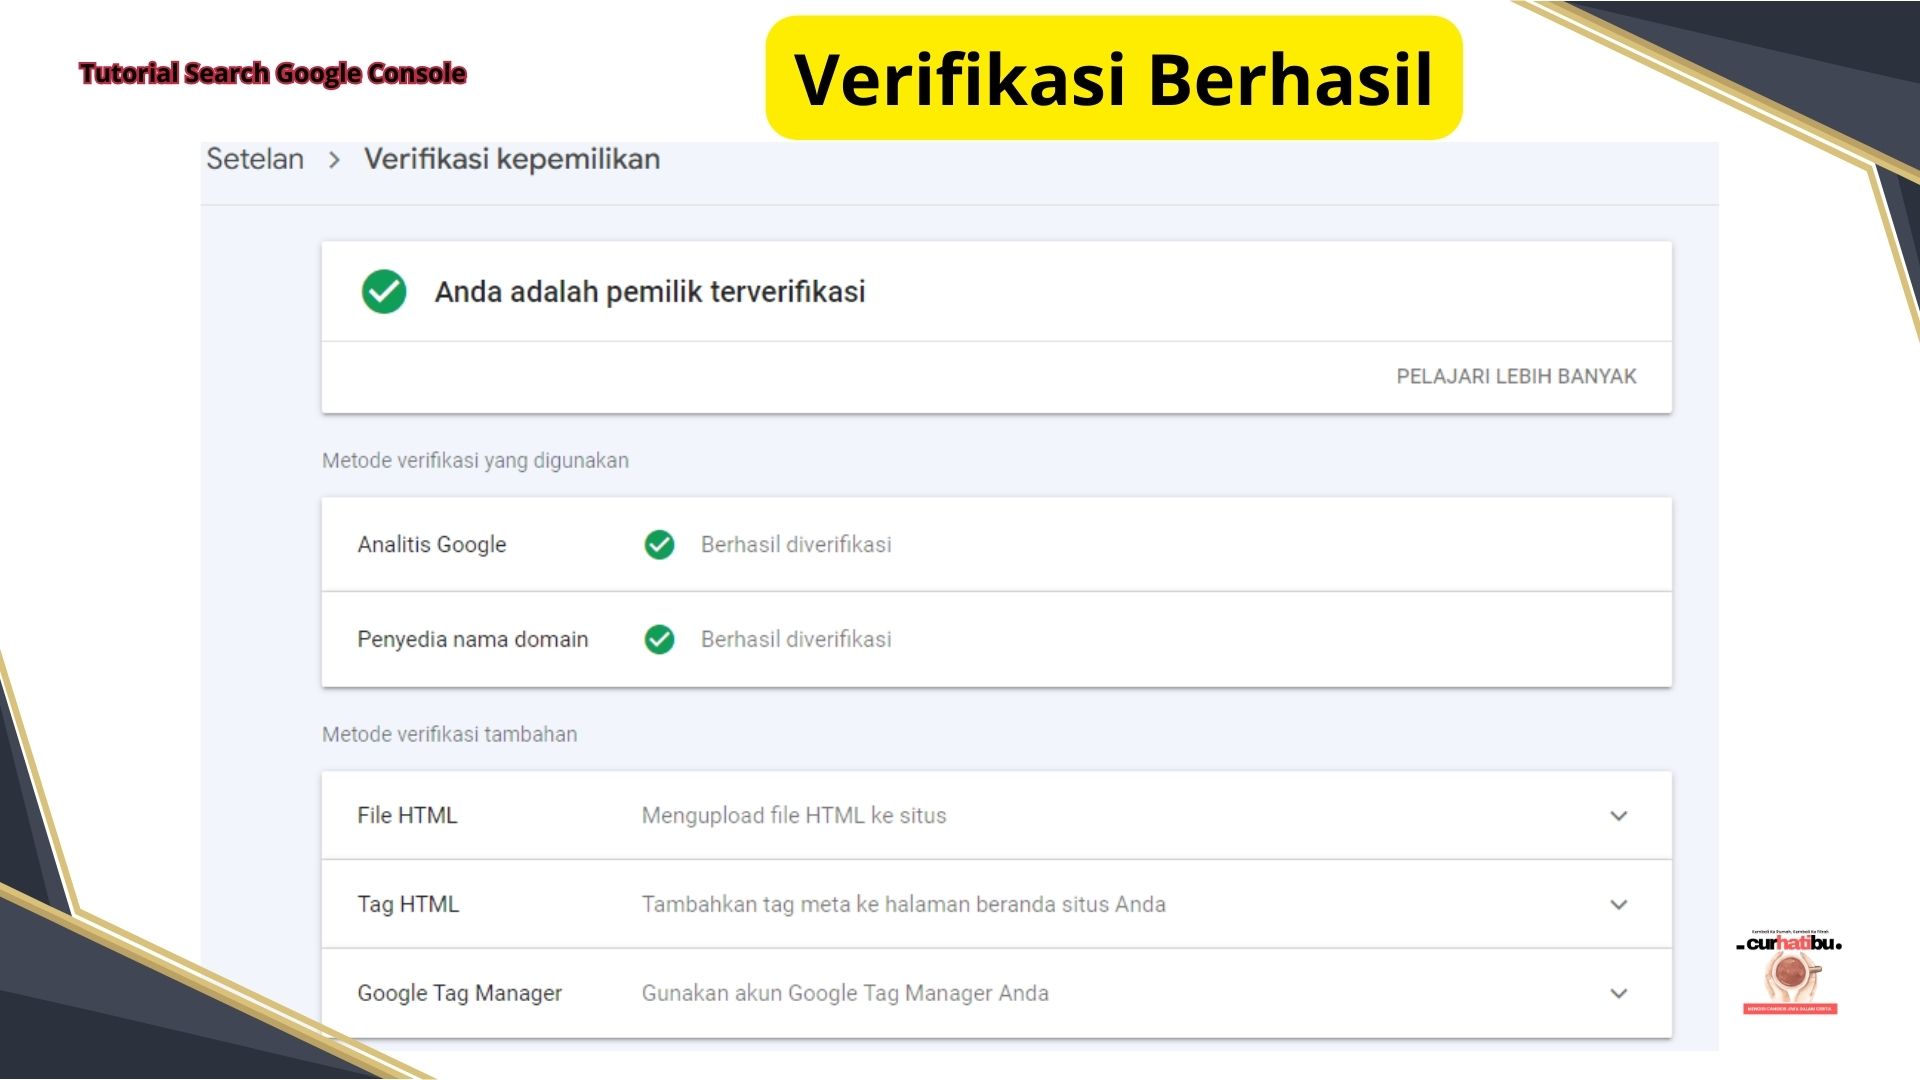Image resolution: width=1920 pixels, height=1080 pixels.
Task: Click Berhasil diverifikasi text for Analitis Google
Action: 795,545
